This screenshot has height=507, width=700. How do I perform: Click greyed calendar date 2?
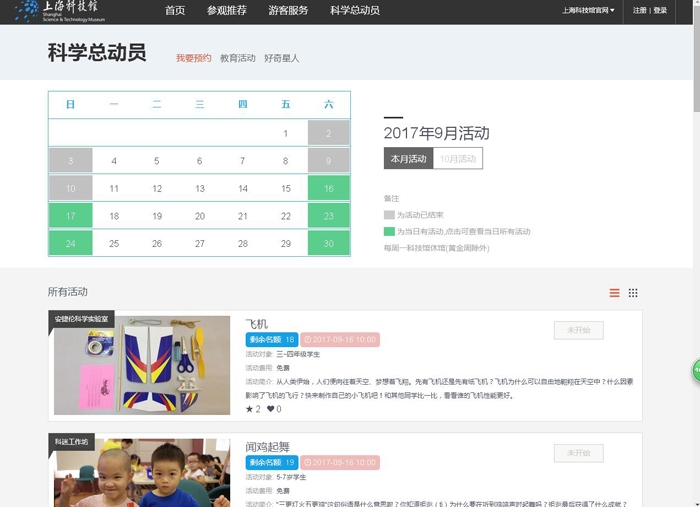click(x=329, y=133)
